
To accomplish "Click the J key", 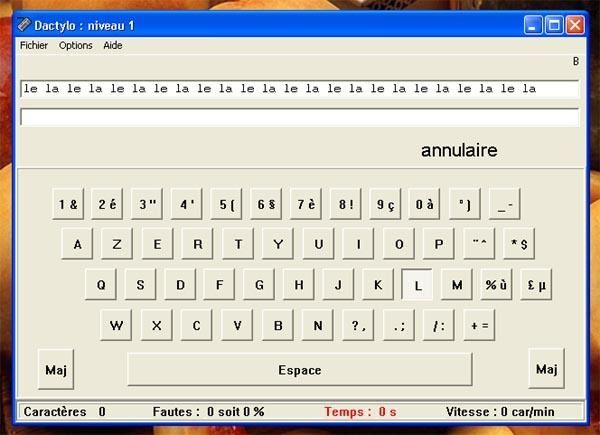I will click(x=338, y=285).
